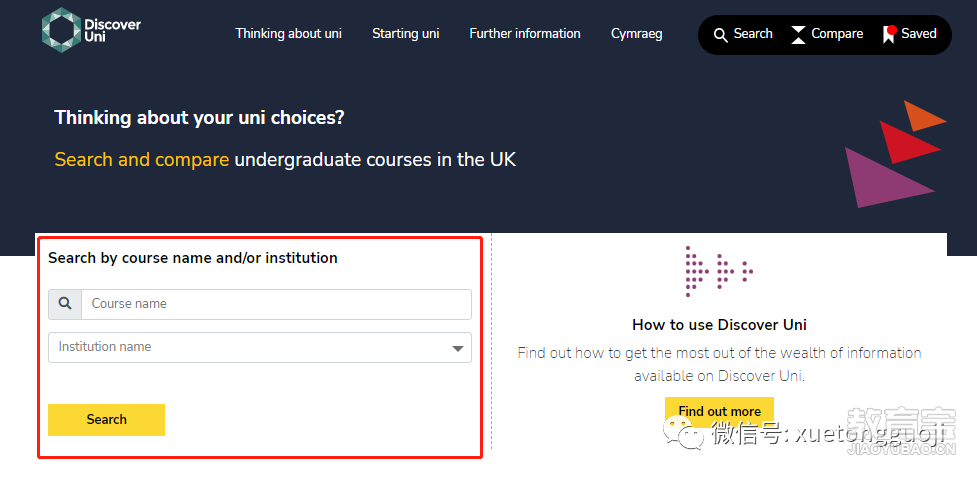This screenshot has width=977, height=478.
Task: Click the Find out more button
Action: tap(720, 411)
